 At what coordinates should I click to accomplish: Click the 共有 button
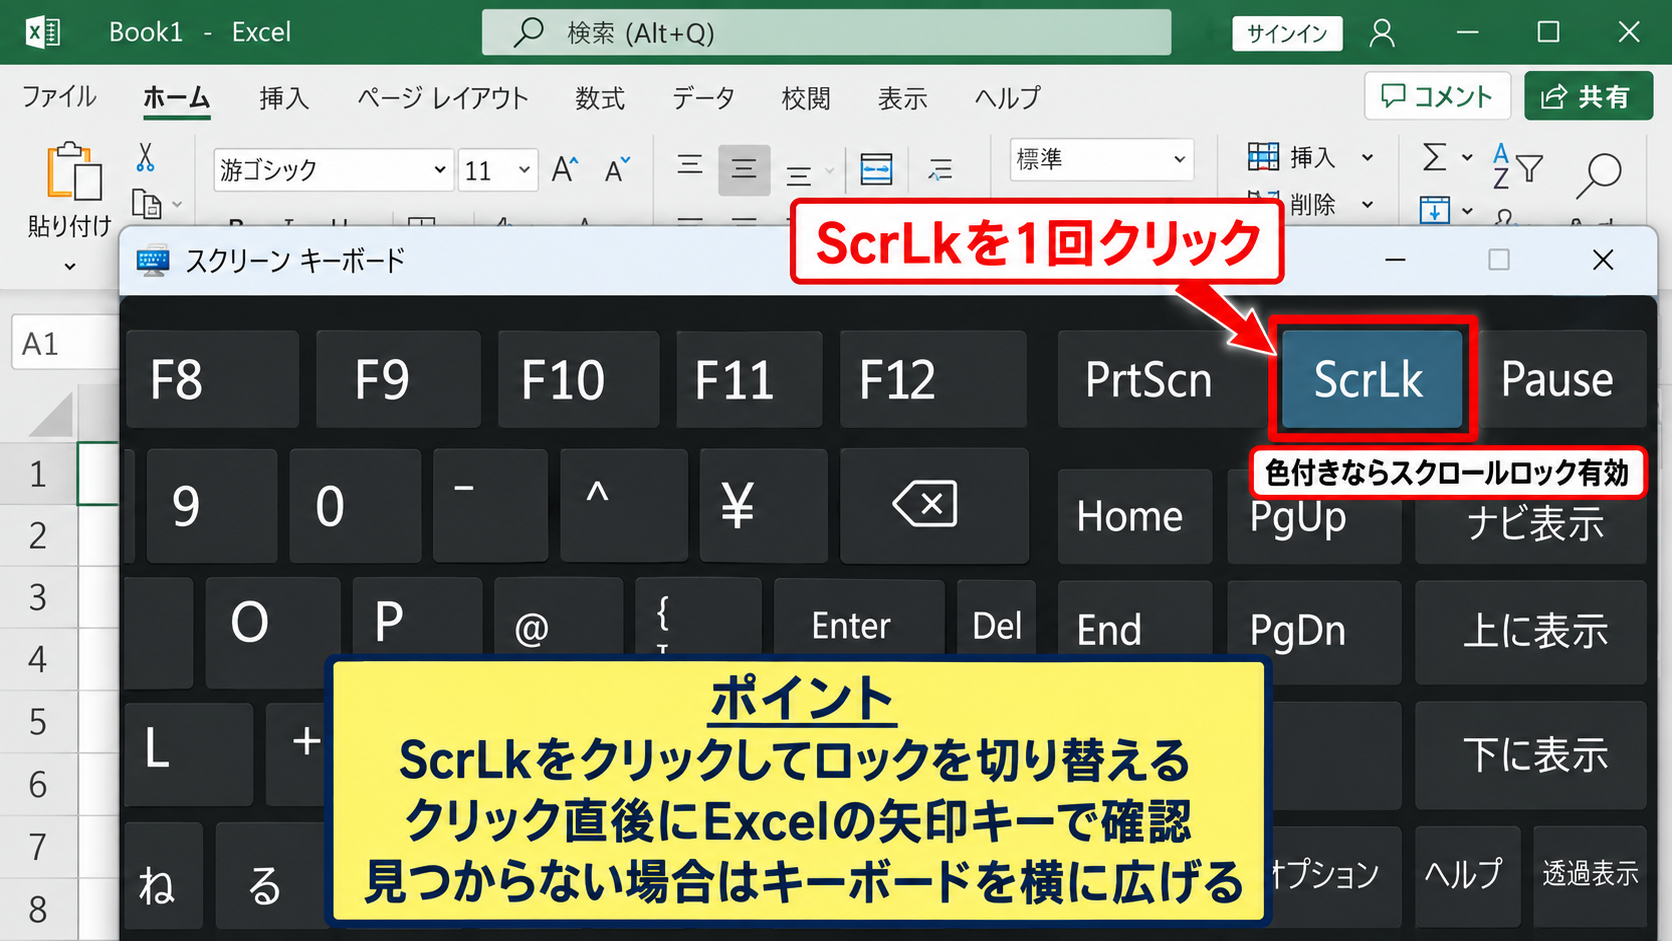pos(1588,96)
